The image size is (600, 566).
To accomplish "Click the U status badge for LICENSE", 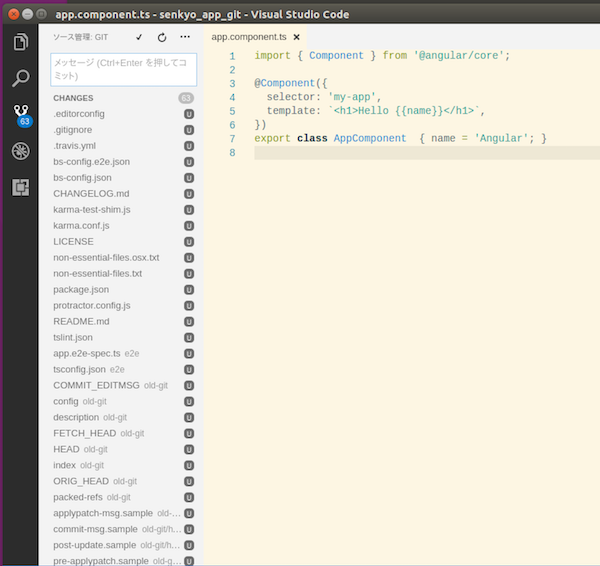I will pos(189,242).
